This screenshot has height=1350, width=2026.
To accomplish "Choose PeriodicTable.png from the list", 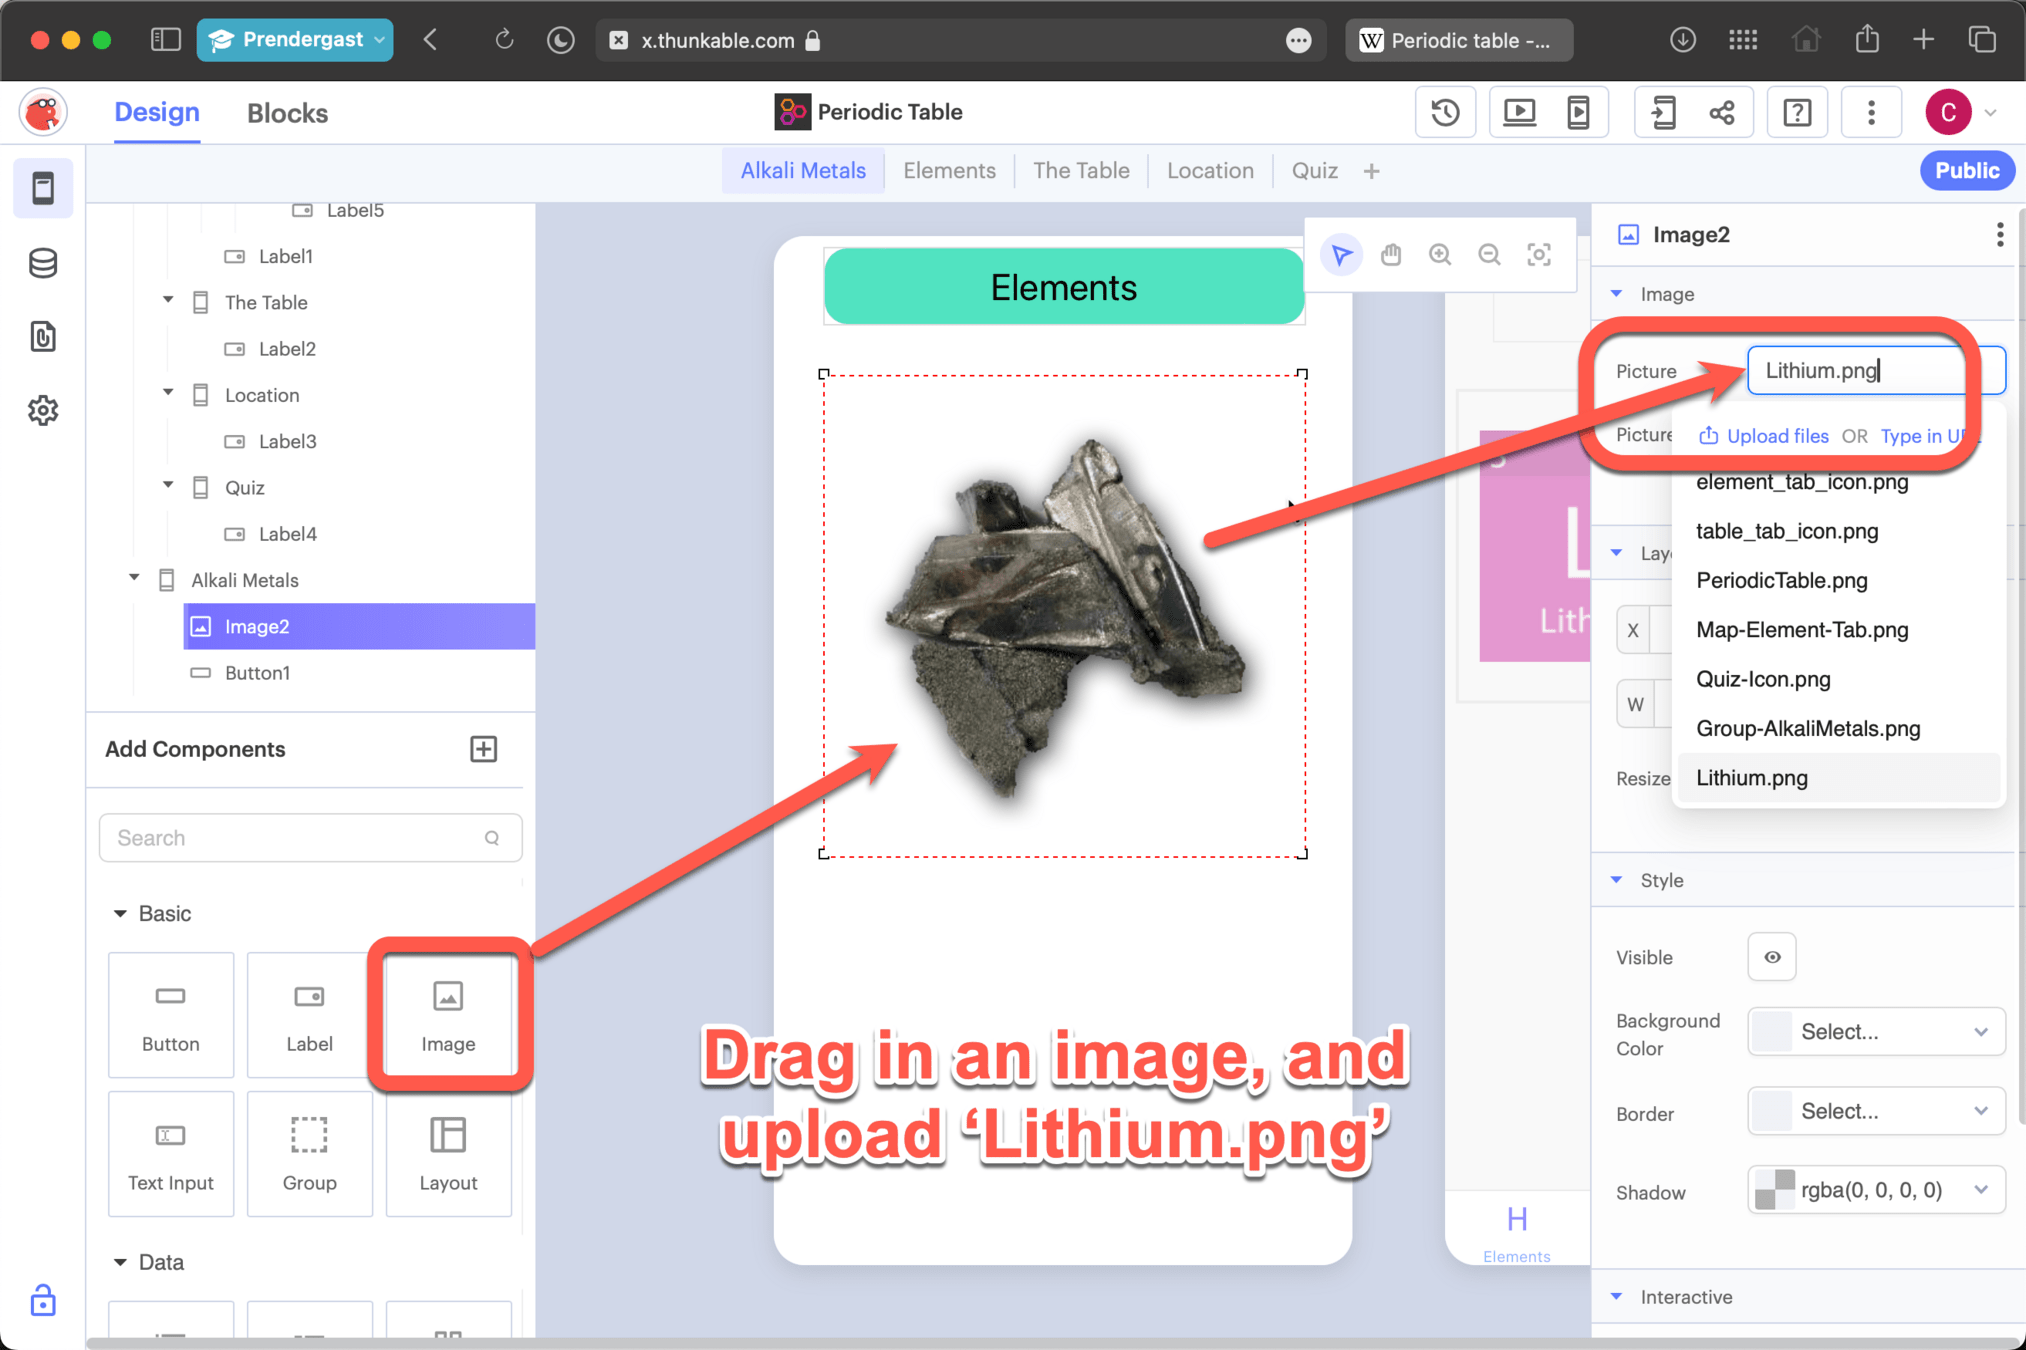I will tap(1781, 580).
